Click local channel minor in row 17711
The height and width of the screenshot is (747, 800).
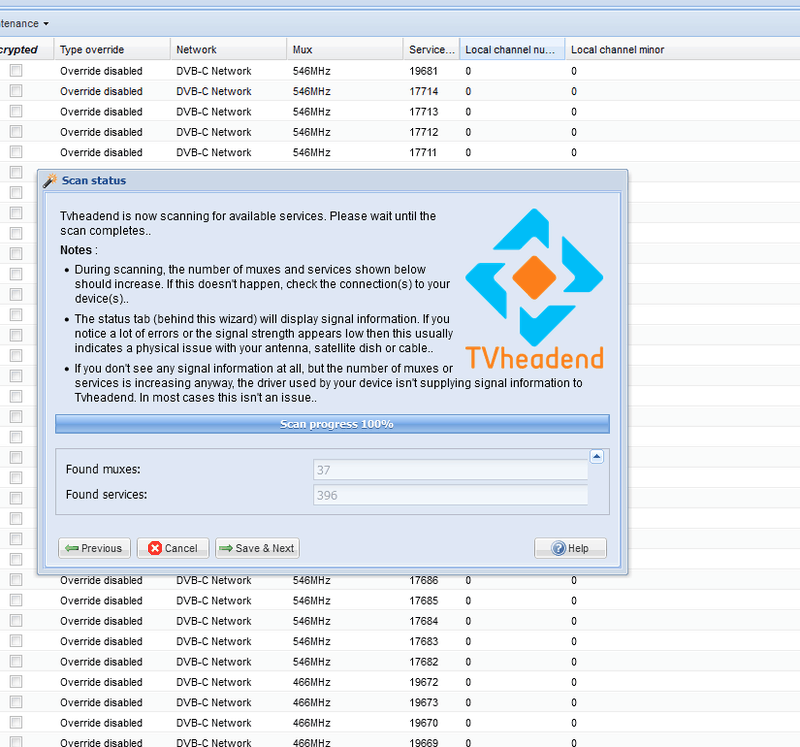tap(573, 153)
